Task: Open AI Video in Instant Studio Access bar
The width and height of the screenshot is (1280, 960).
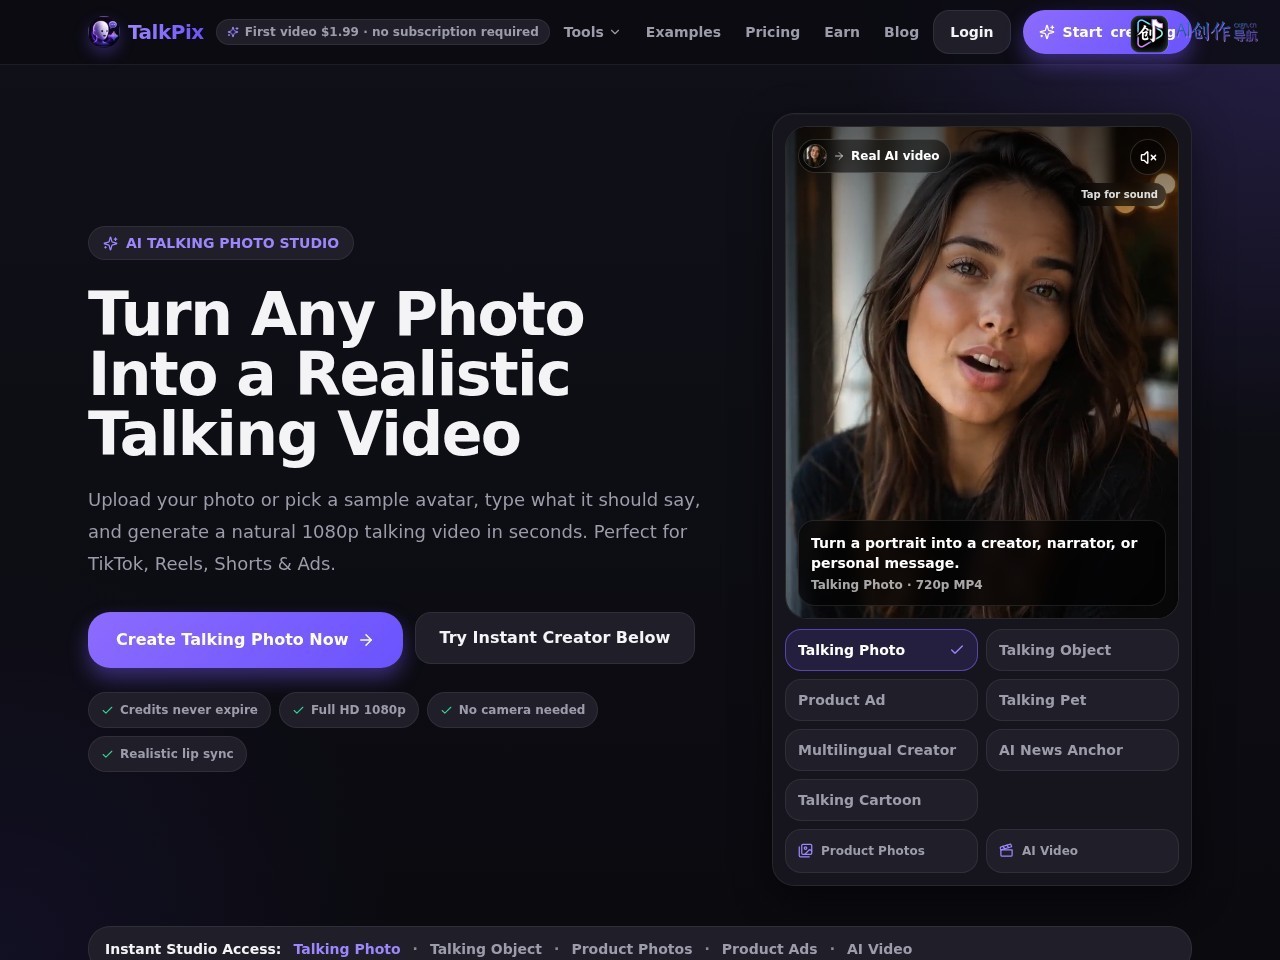Action: [879, 949]
